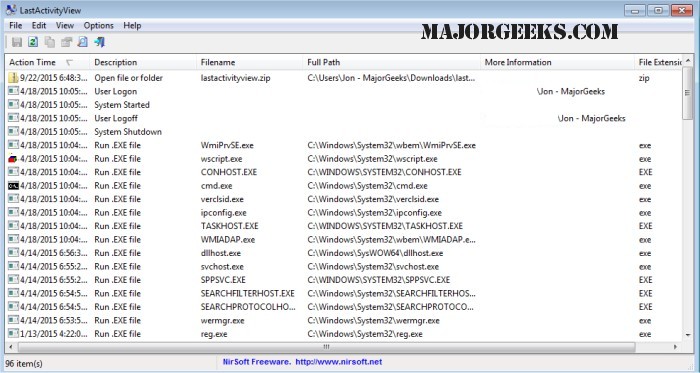This screenshot has height=373, width=700.
Task: Click the WMIADAP.exe row icon
Action: tap(13, 240)
